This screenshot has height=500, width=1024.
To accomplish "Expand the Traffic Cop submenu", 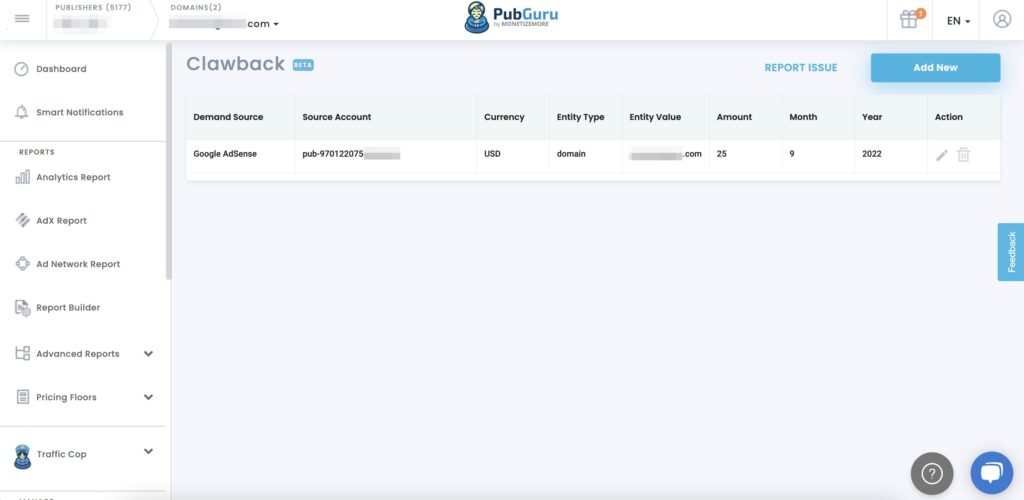I will [x=148, y=451].
